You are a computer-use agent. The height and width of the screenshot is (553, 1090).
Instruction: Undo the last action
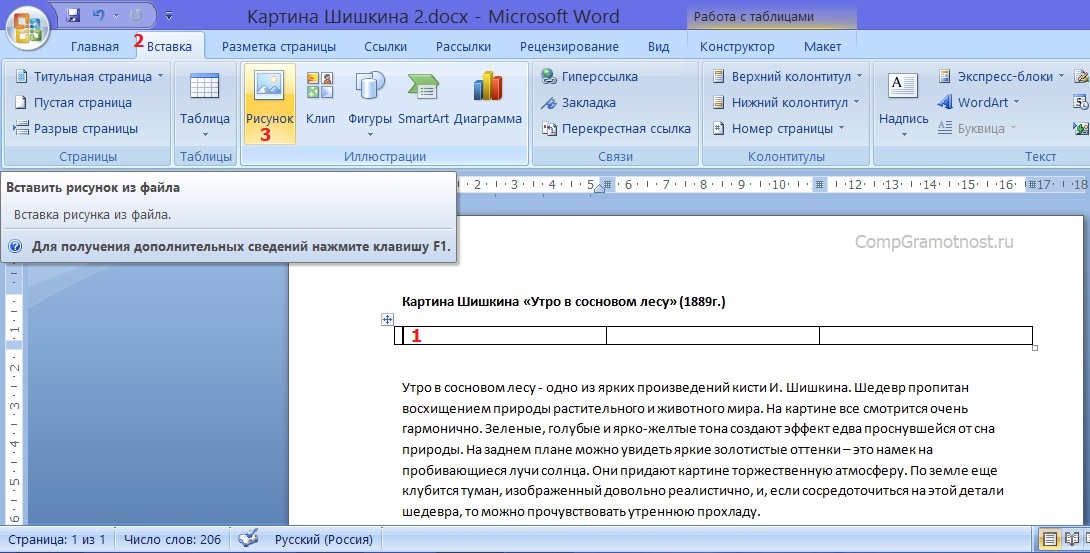[98, 15]
